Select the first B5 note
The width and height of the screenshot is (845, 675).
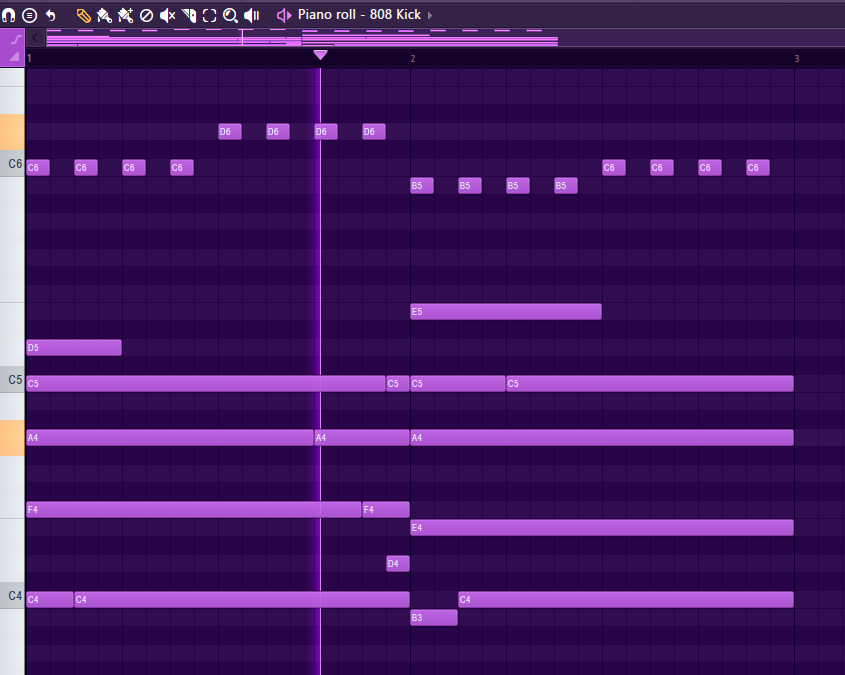point(422,185)
